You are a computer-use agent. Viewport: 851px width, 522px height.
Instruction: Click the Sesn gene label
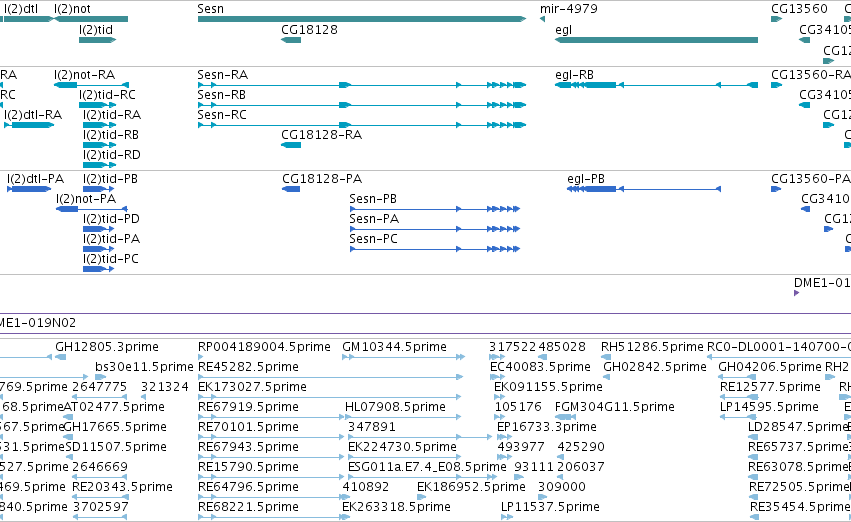[210, 9]
